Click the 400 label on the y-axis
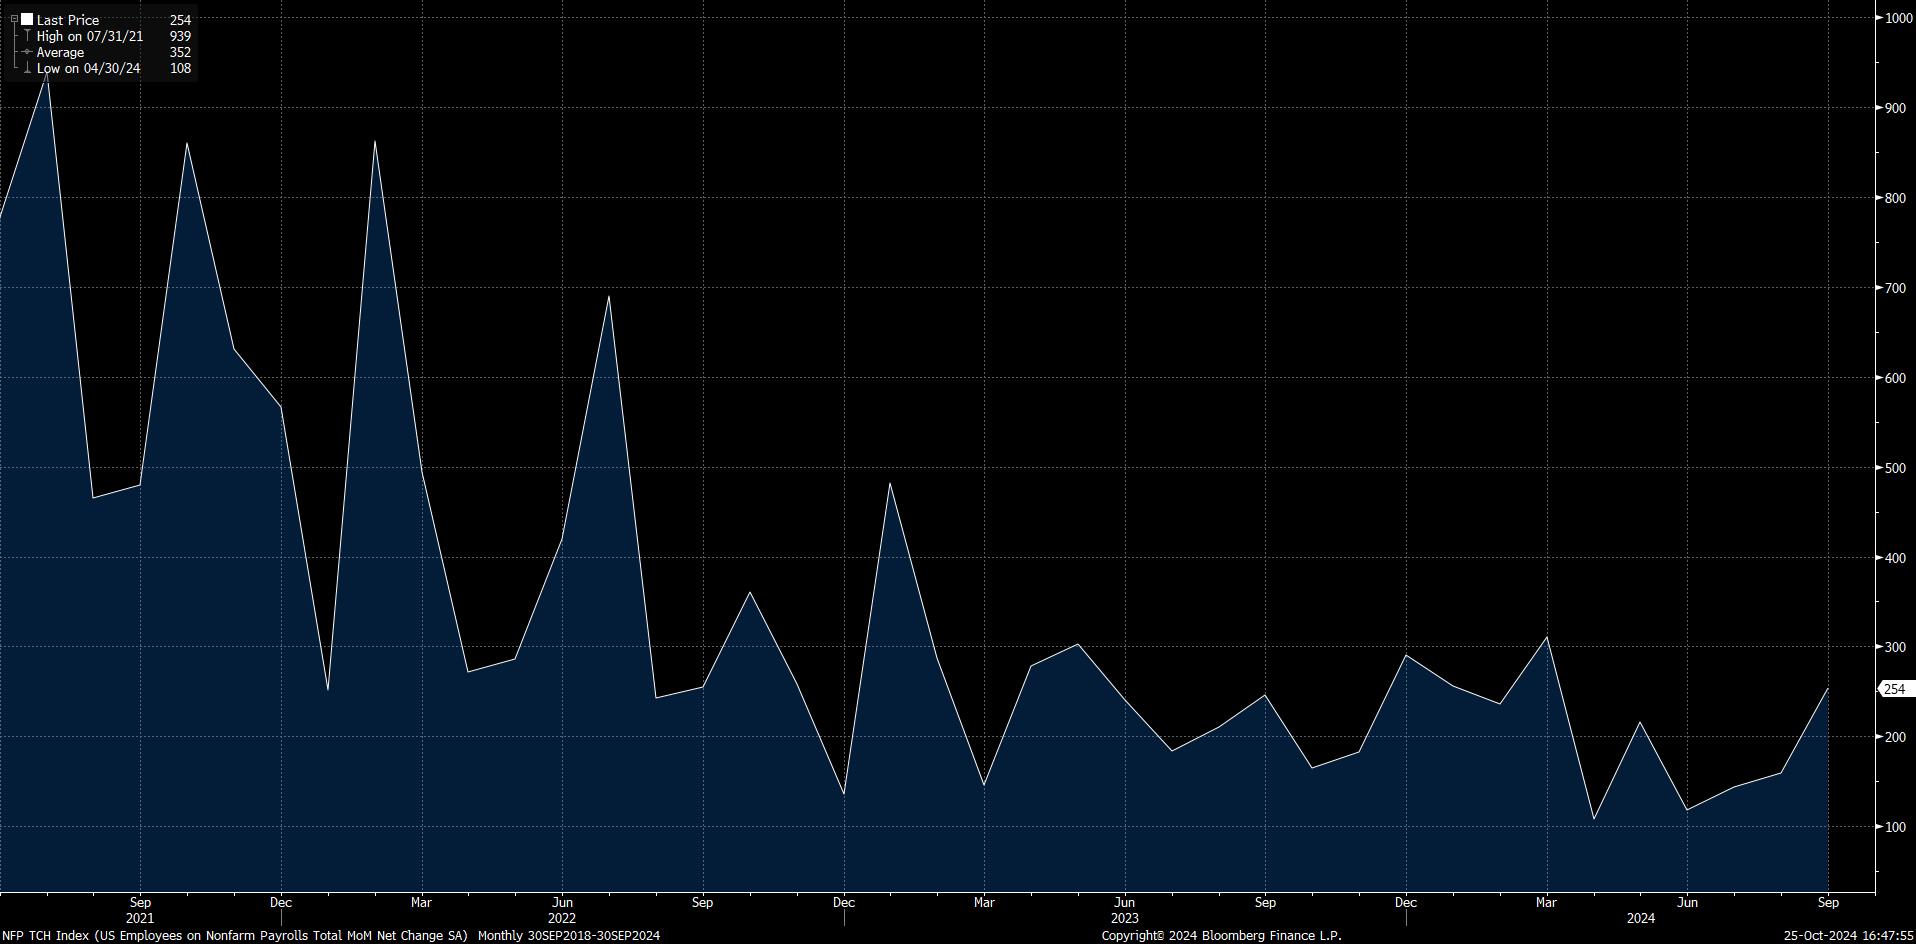This screenshot has height=944, width=1916. (1895, 558)
